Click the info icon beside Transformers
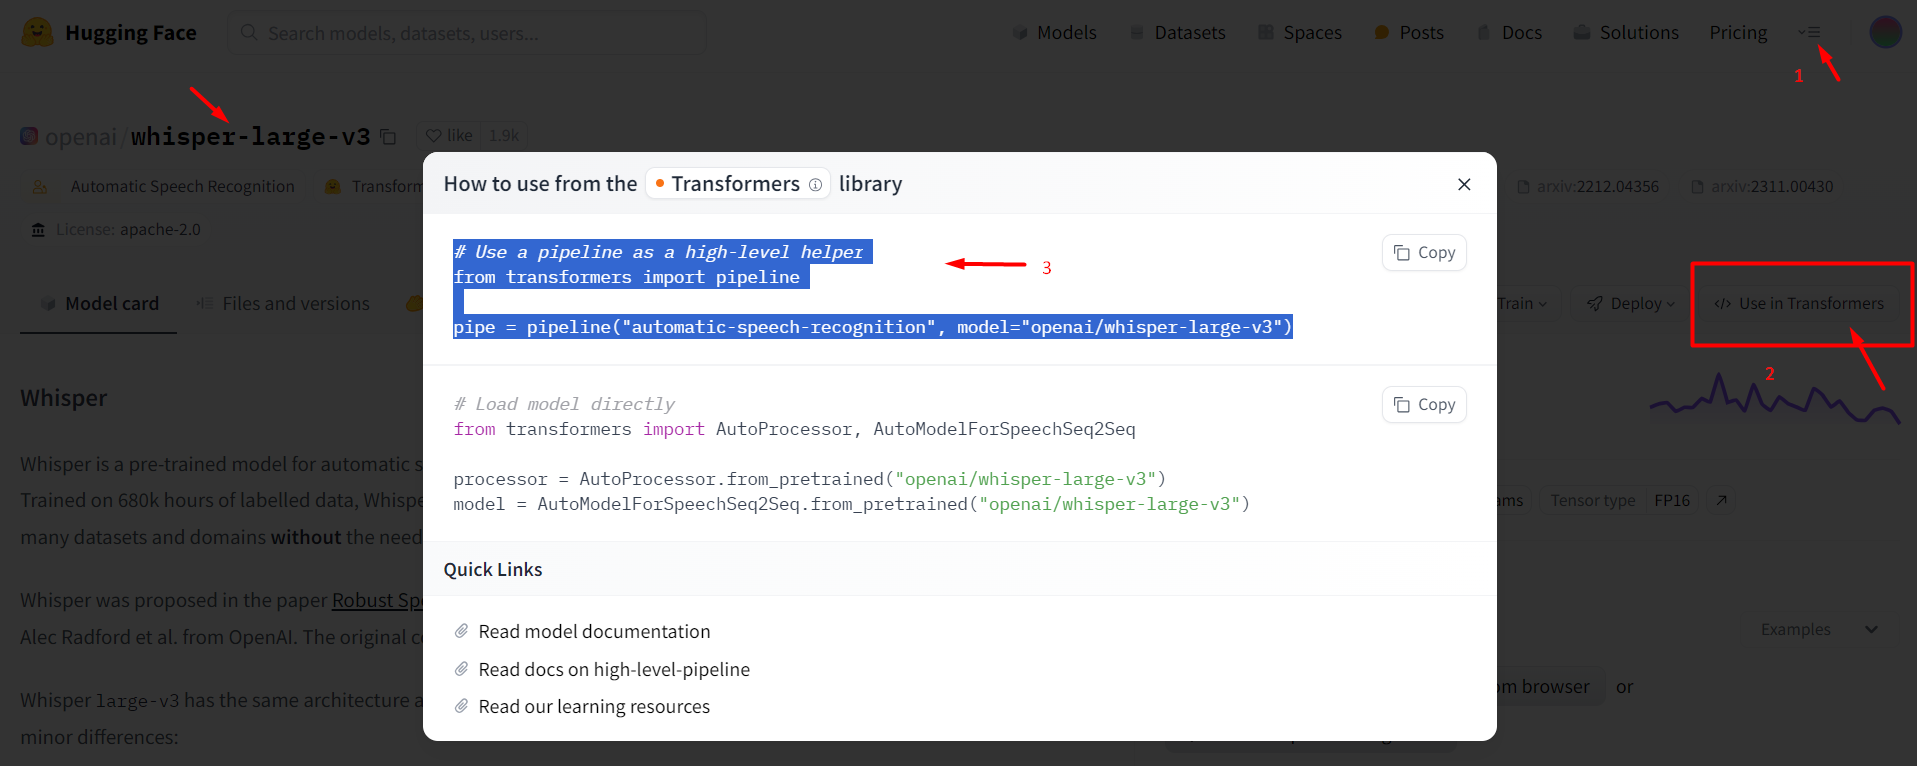This screenshot has height=766, width=1917. (x=815, y=184)
